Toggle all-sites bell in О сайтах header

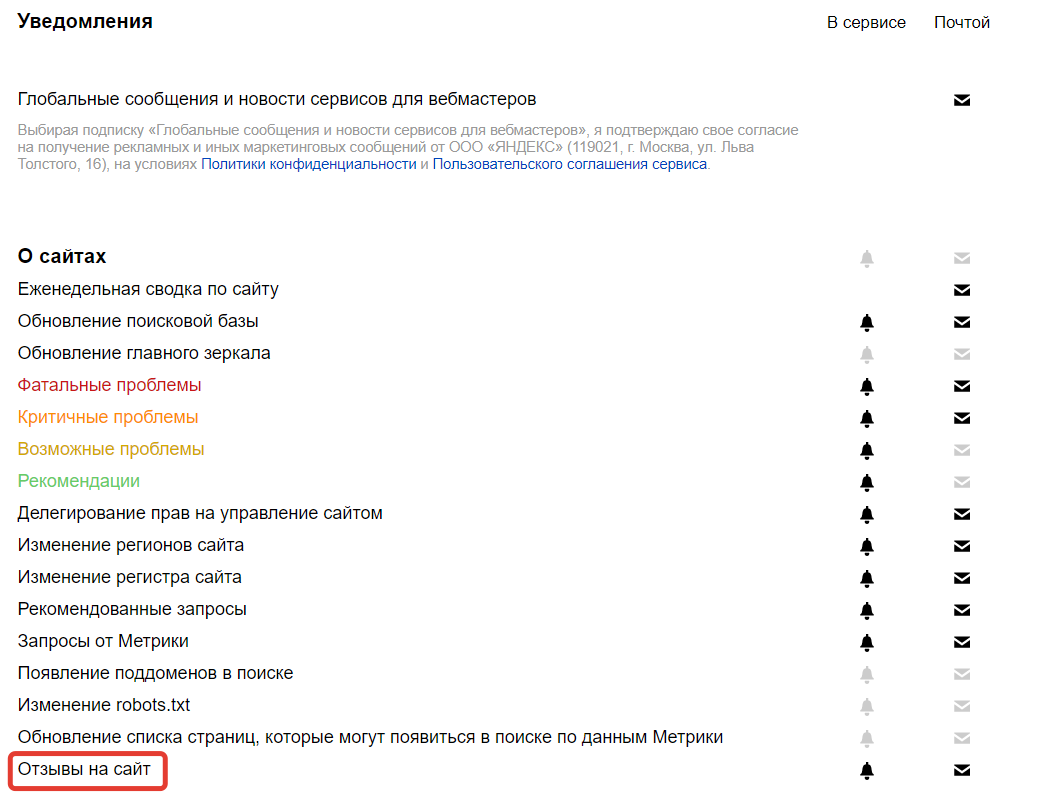tap(867, 259)
